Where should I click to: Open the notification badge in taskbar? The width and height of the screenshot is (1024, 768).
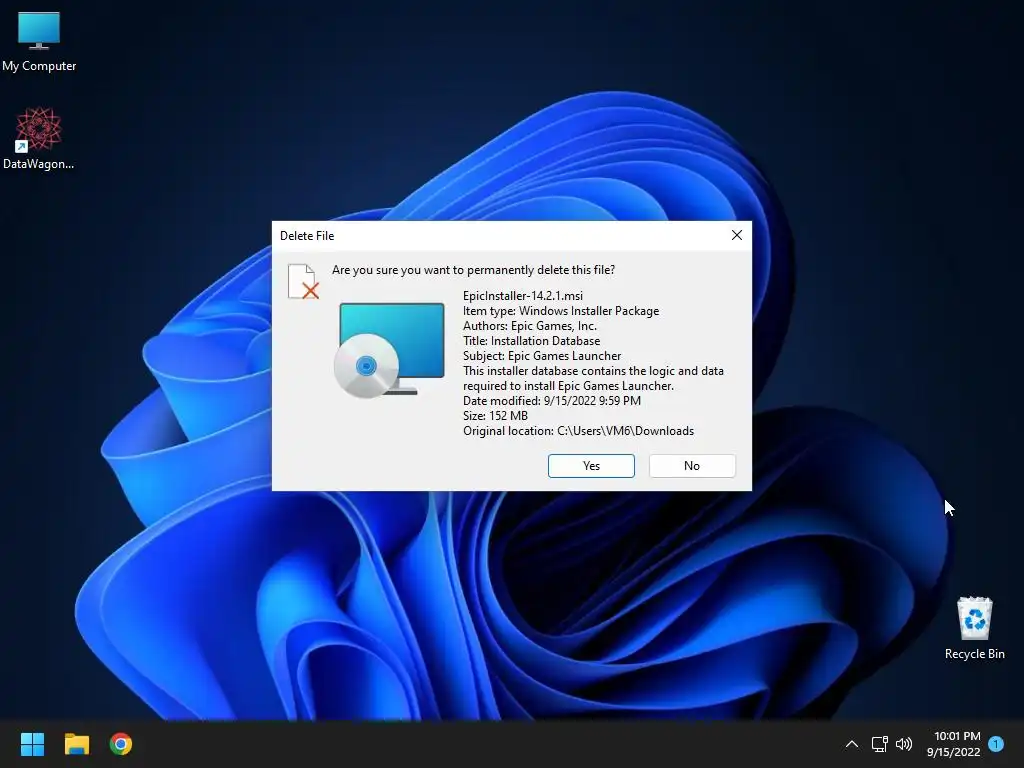click(996, 744)
